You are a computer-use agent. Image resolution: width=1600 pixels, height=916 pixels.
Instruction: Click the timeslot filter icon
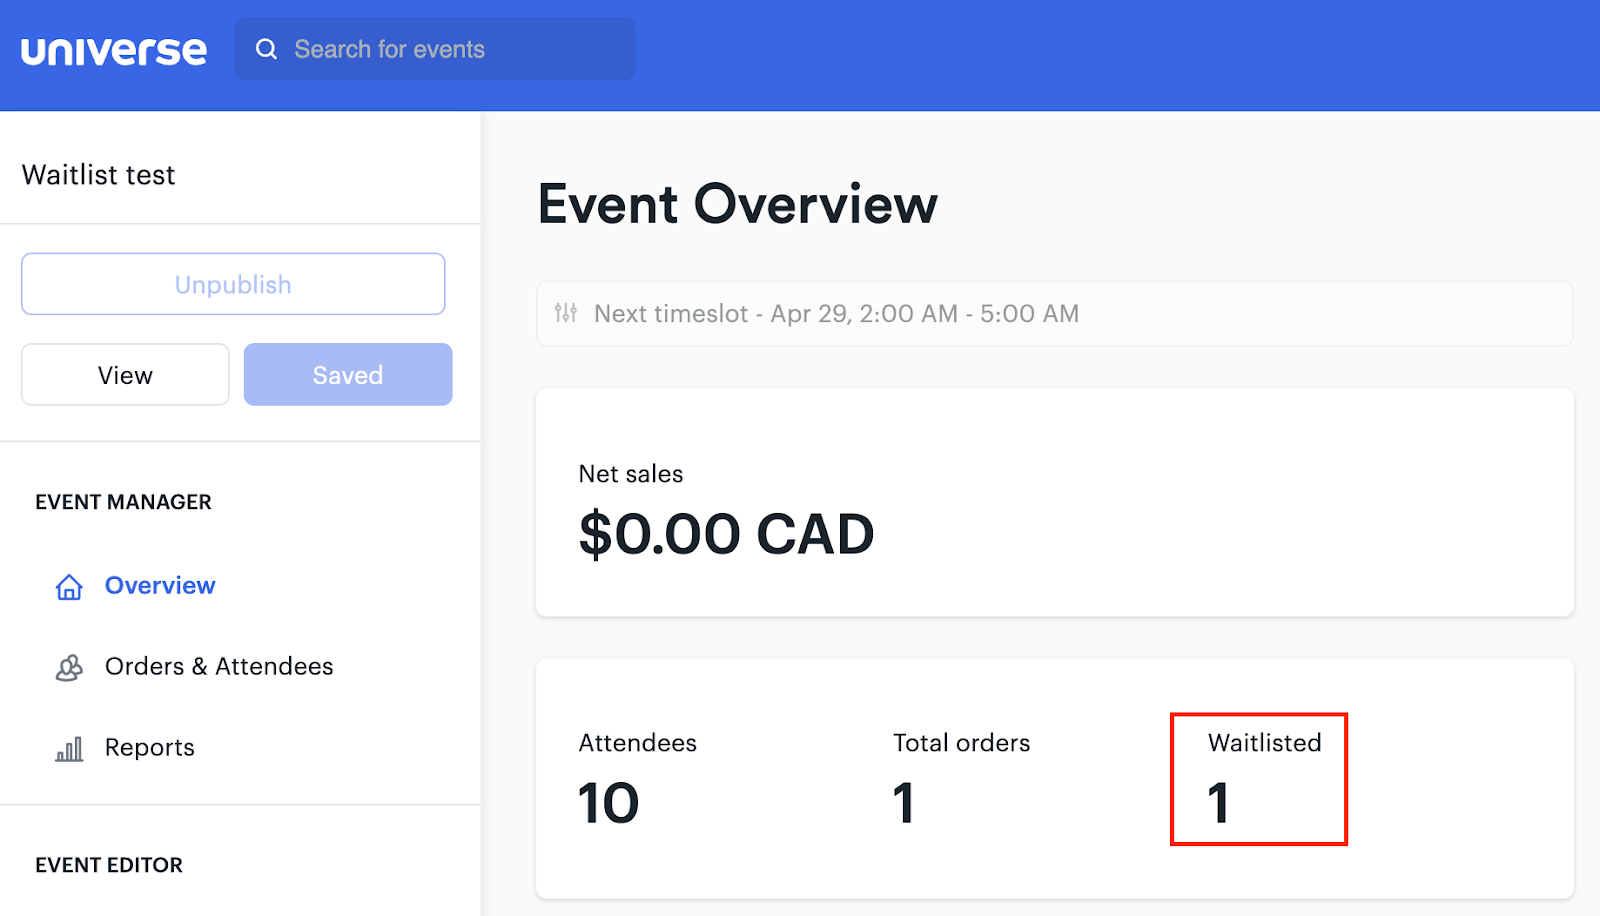tap(566, 313)
